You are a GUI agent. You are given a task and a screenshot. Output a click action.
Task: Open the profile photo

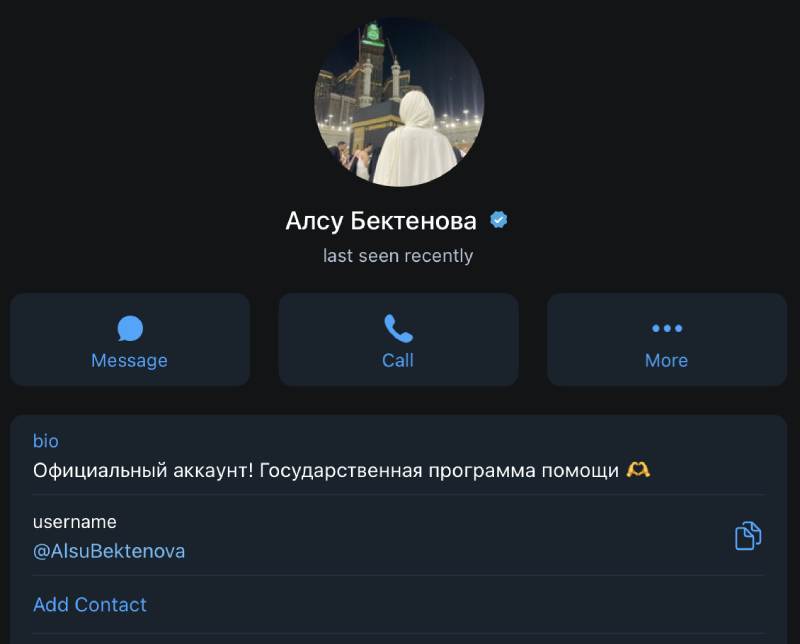tap(399, 102)
